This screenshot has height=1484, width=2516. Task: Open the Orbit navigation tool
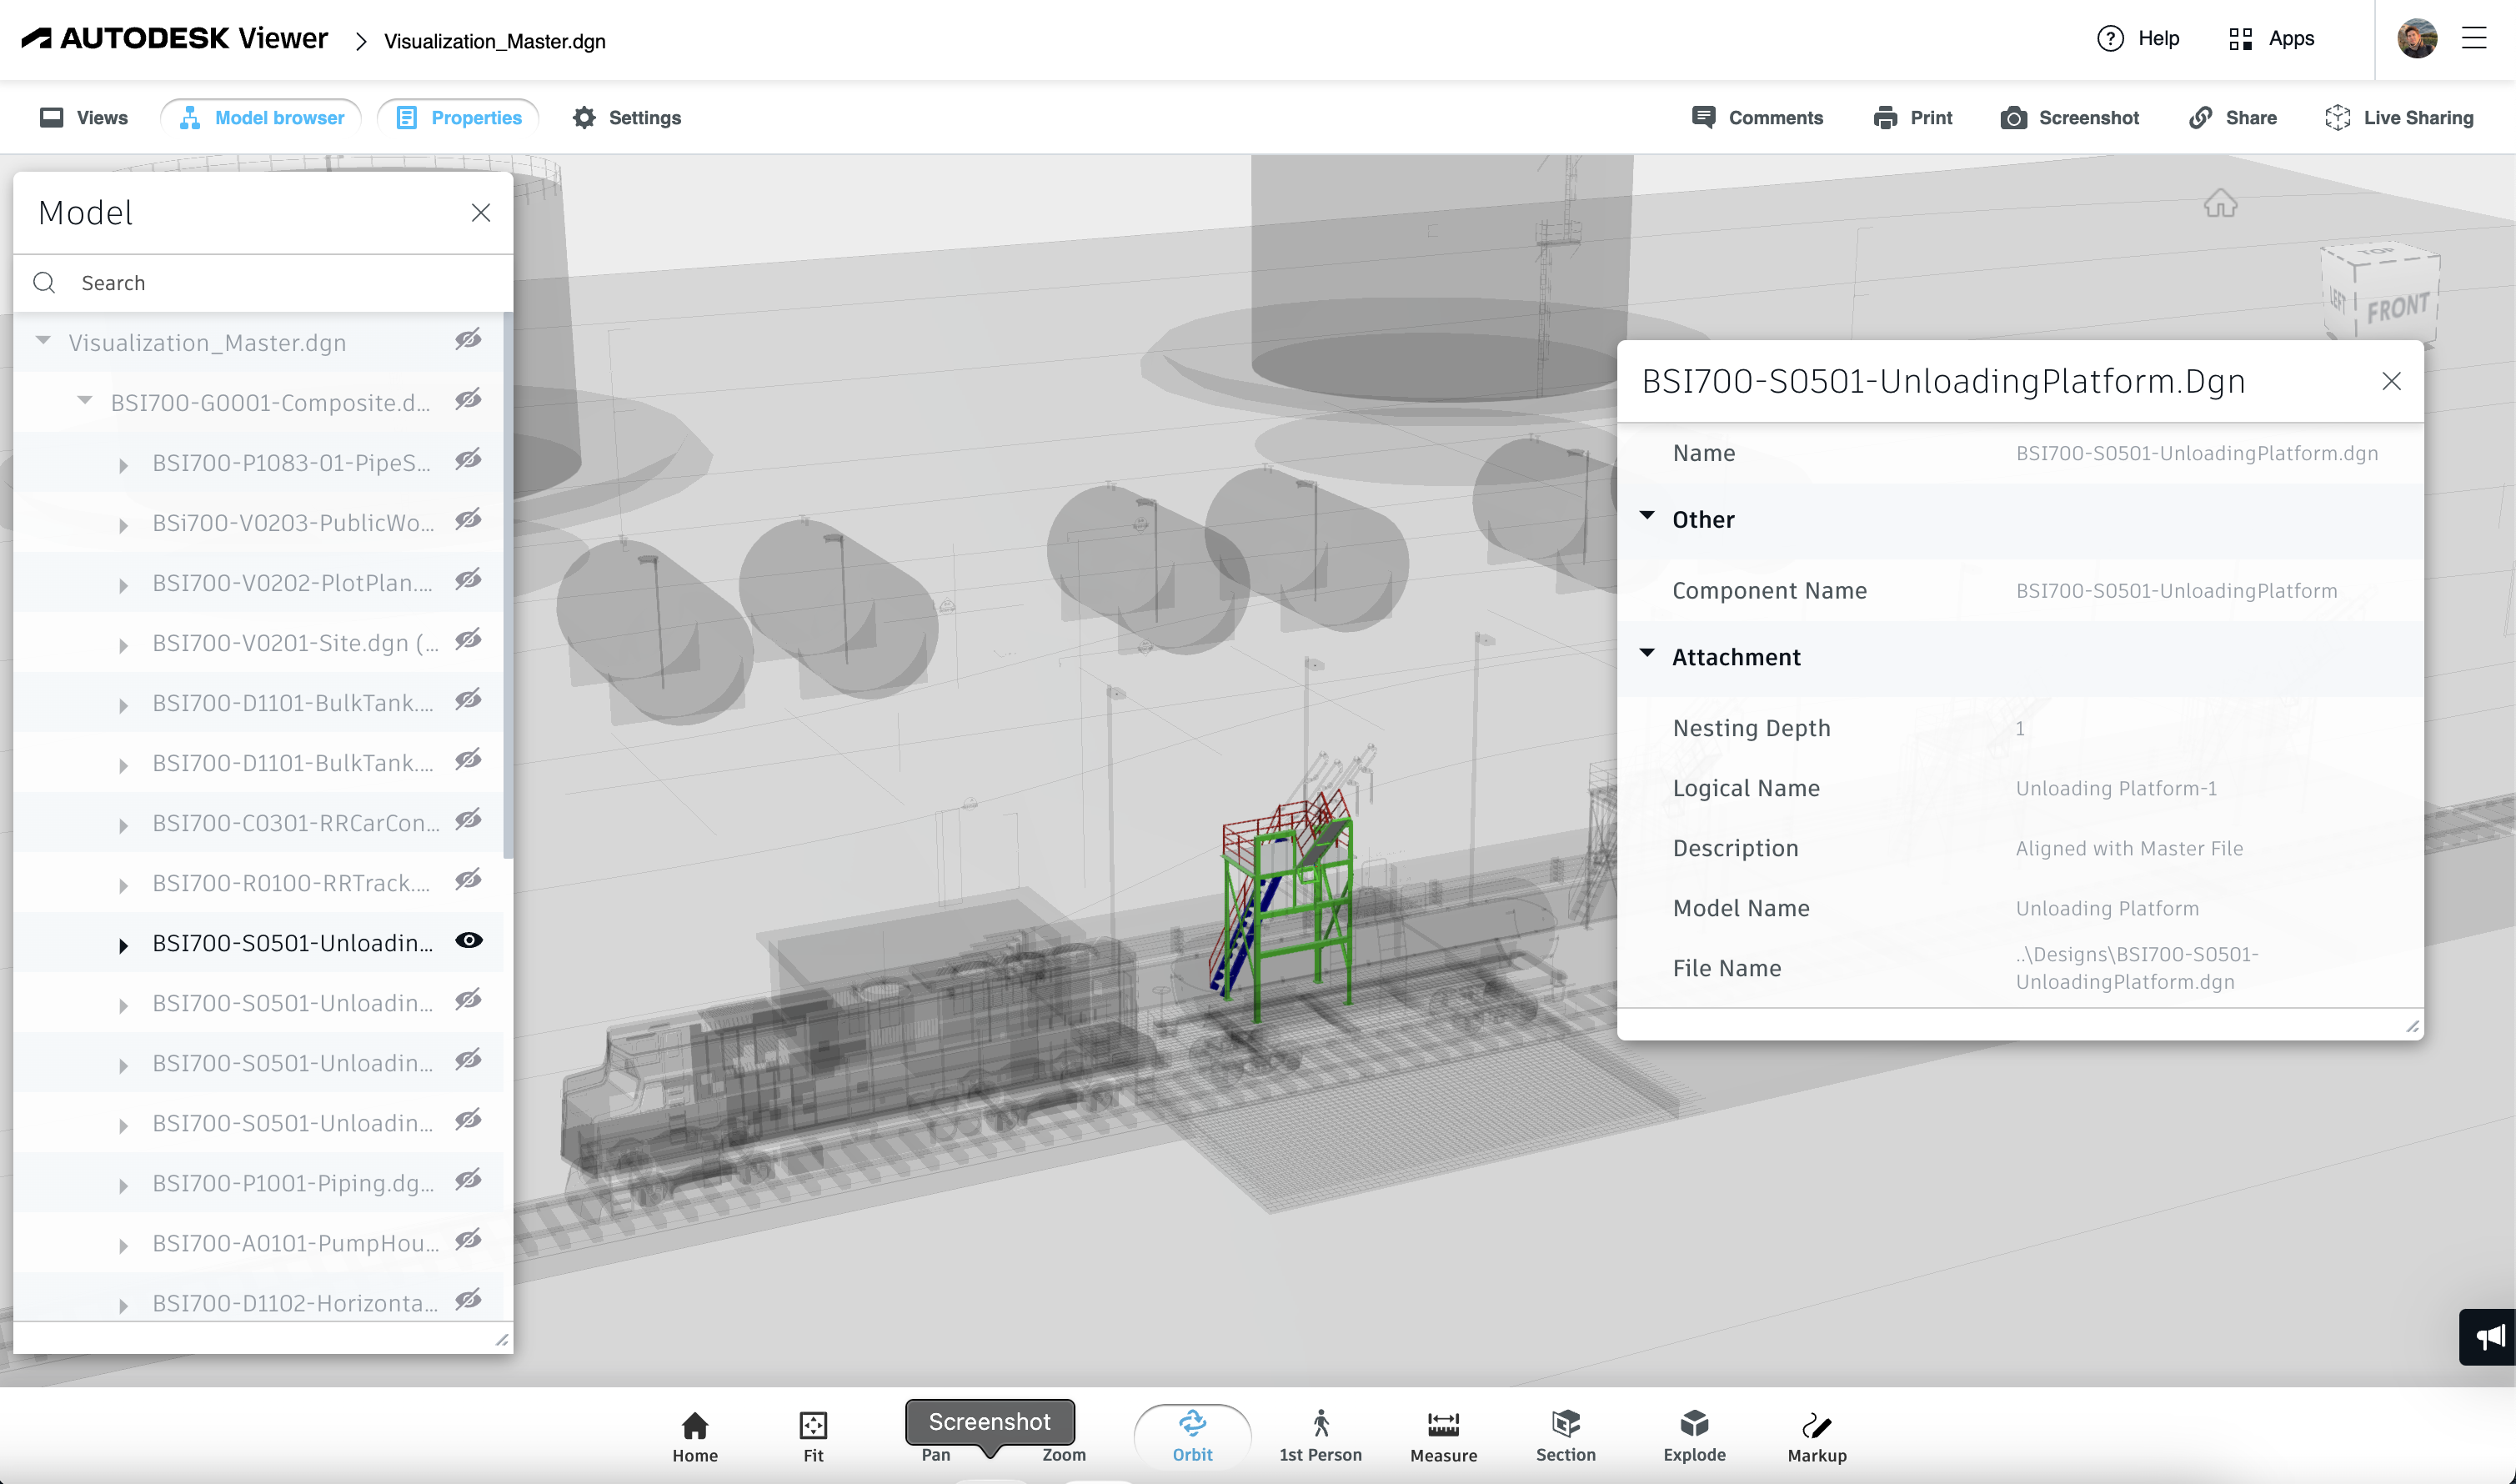(x=1192, y=1436)
